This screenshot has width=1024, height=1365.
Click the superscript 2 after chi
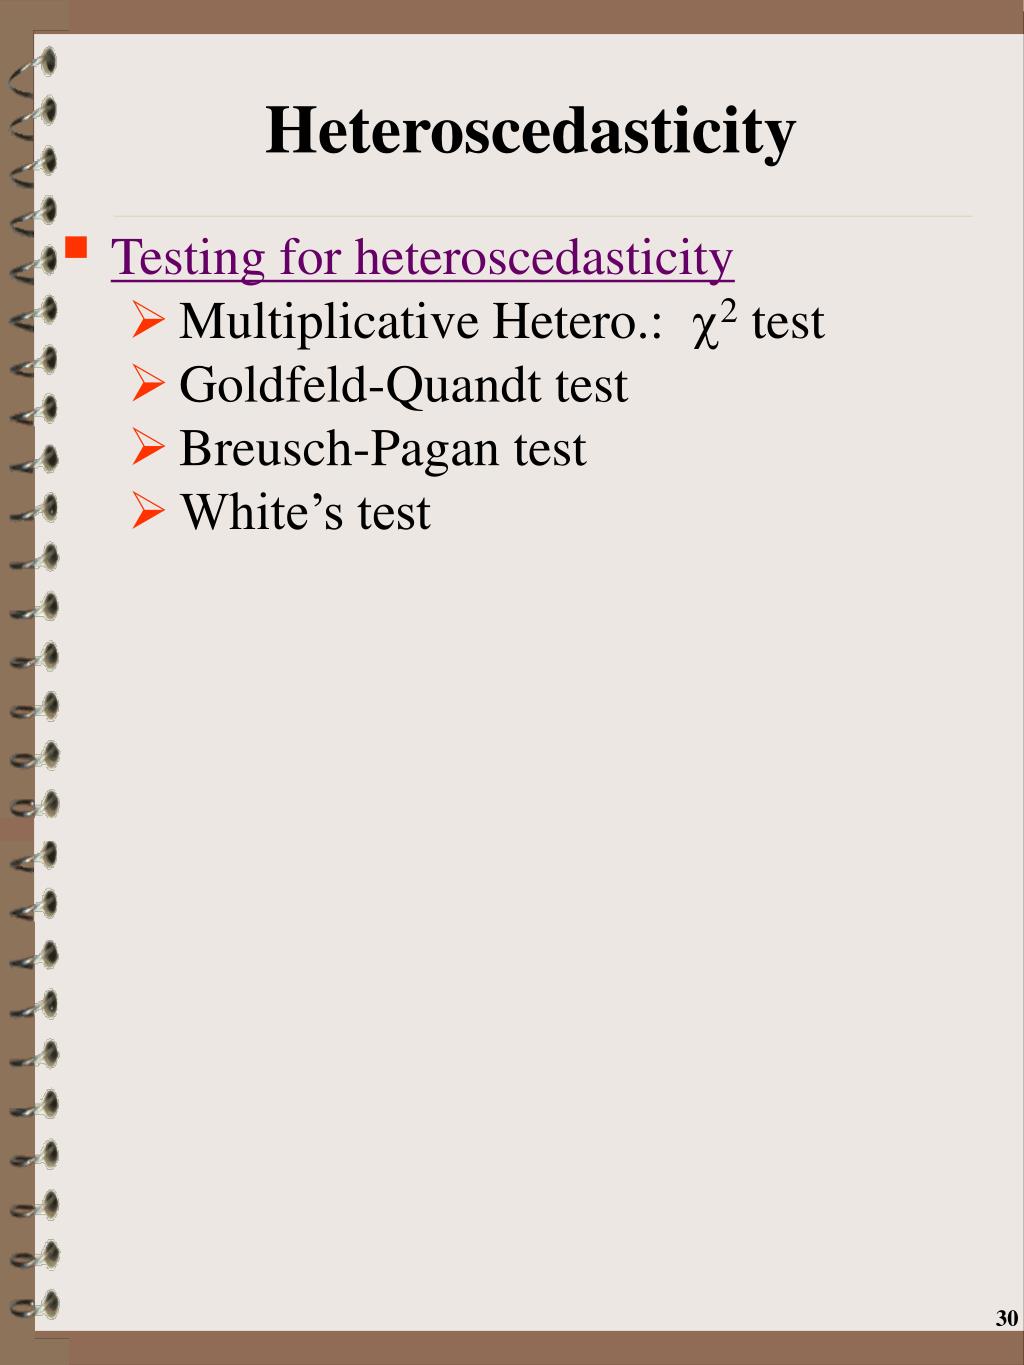pos(730,313)
